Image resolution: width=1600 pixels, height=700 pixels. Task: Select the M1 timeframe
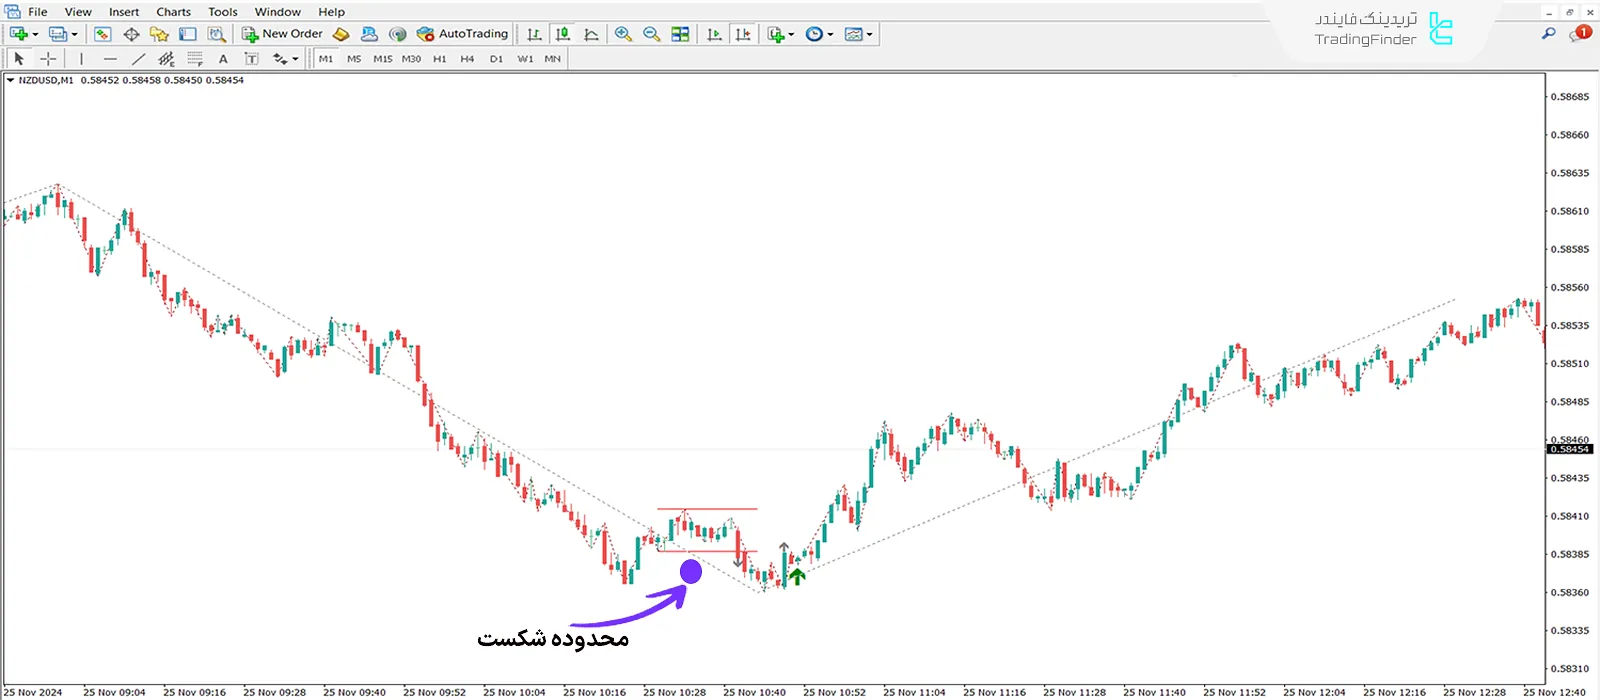pos(326,59)
